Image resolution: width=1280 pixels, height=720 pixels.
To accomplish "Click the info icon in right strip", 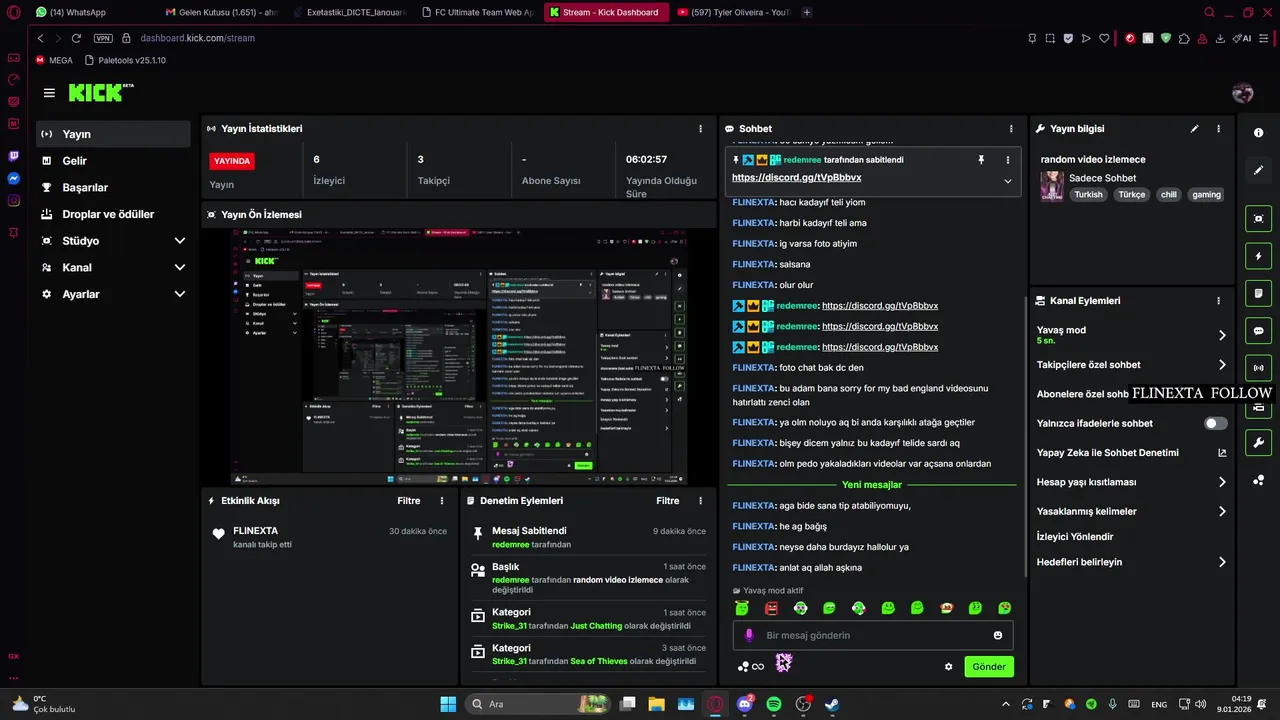I will pyautogui.click(x=1258, y=133).
